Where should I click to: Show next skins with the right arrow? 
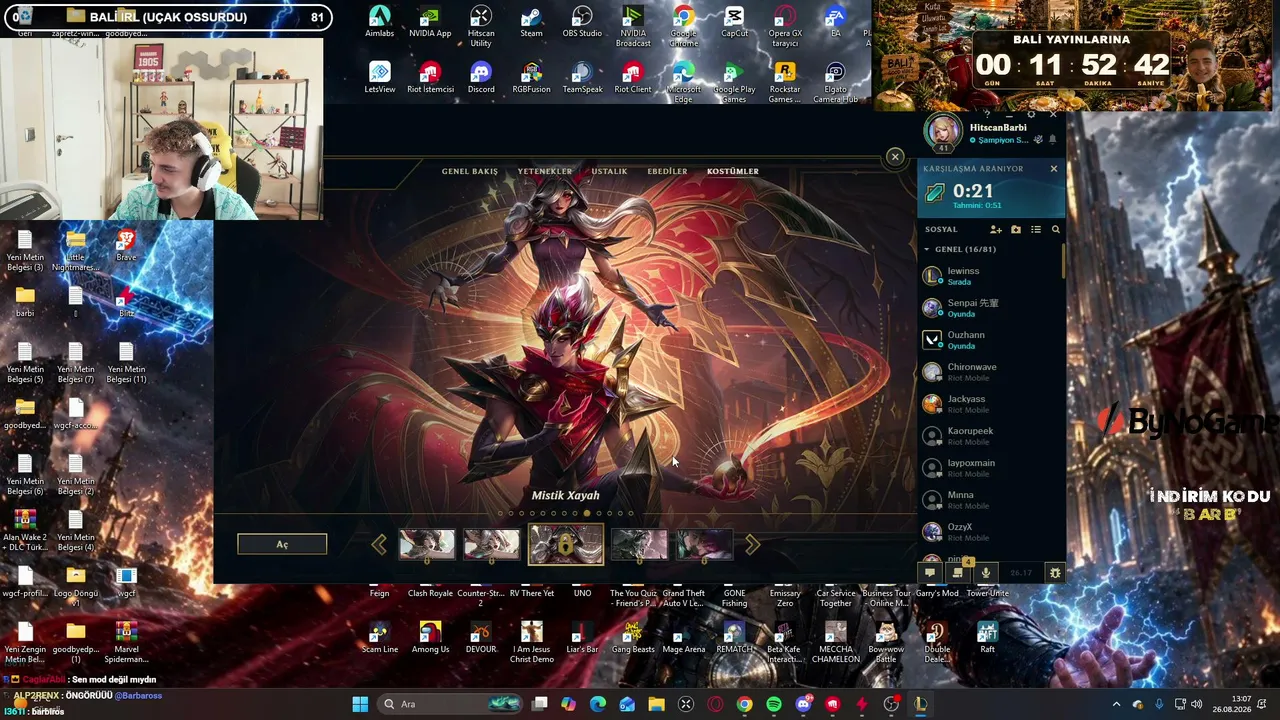pyautogui.click(x=752, y=544)
